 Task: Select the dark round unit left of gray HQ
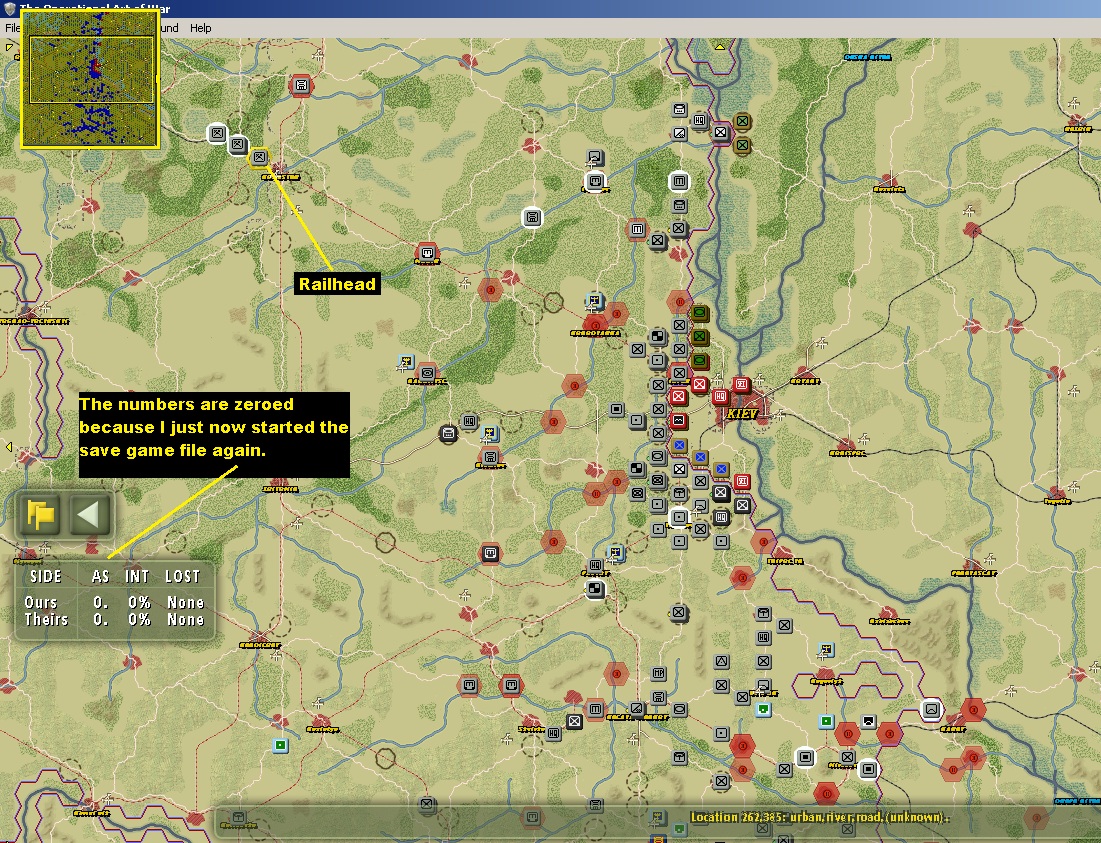pos(448,434)
